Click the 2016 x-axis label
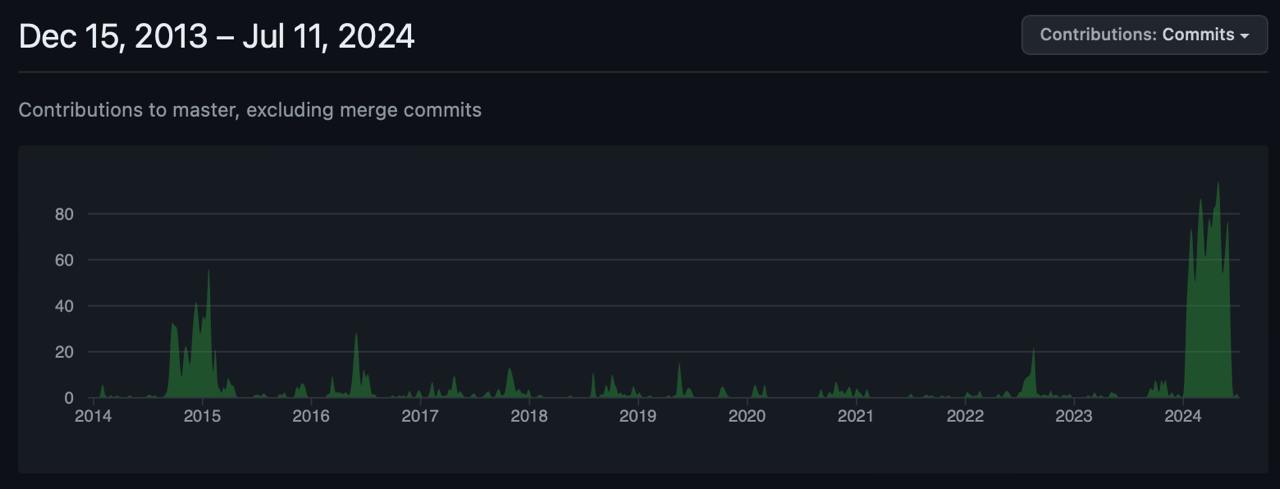The image size is (1280, 489). (312, 416)
